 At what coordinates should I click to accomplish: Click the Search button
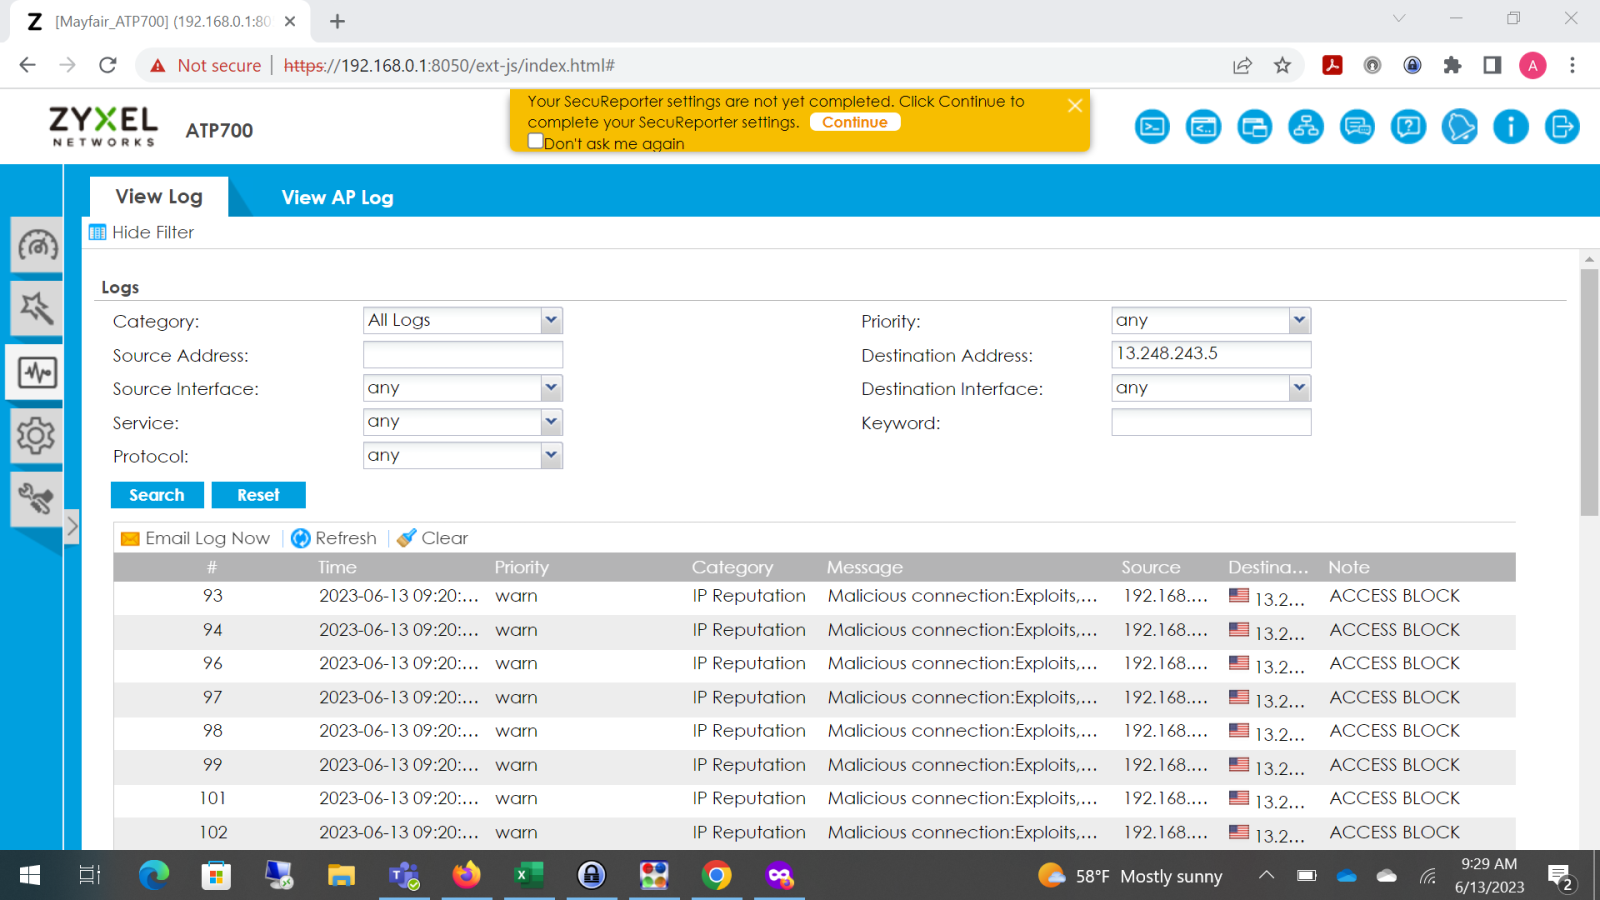(157, 495)
